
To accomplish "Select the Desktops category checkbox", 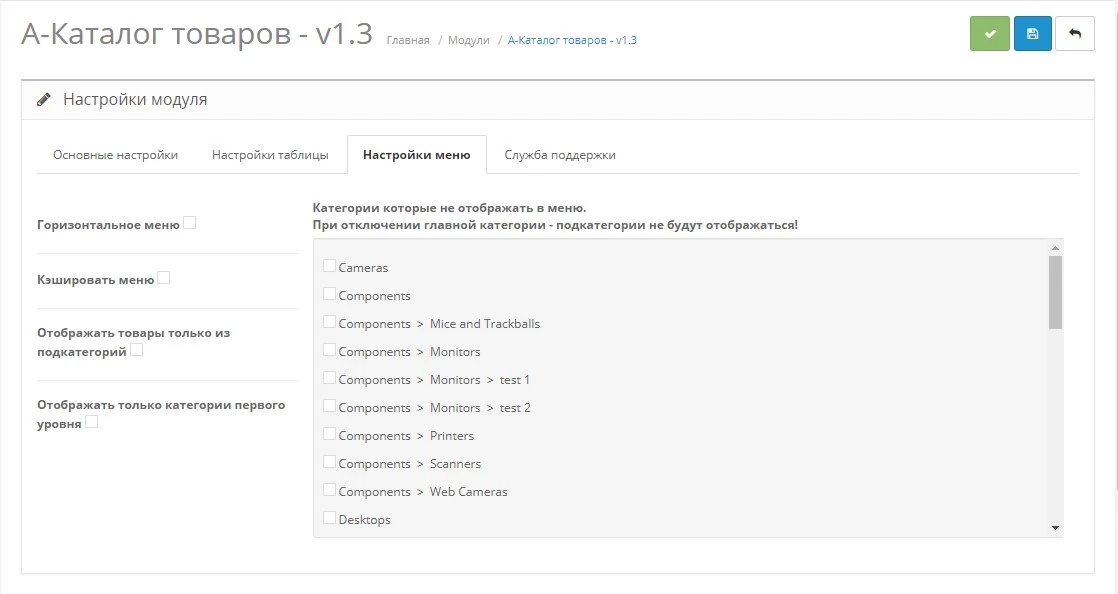I will pos(329,518).
